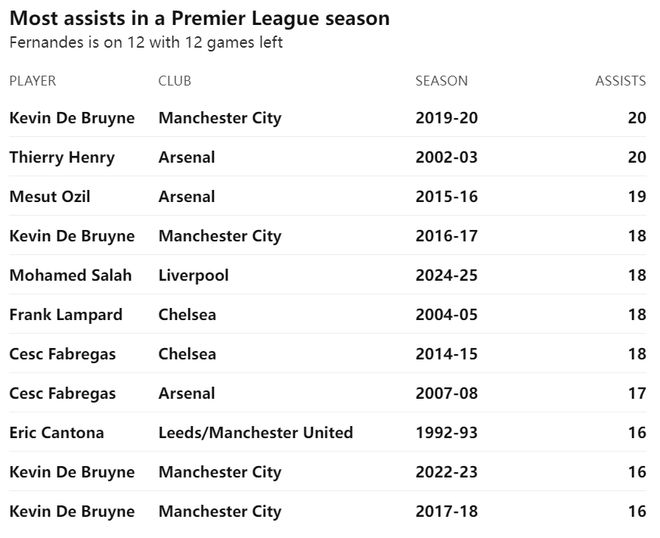Viewport: 660px width, 538px height.
Task: Click the CLUB column header
Action: [174, 81]
